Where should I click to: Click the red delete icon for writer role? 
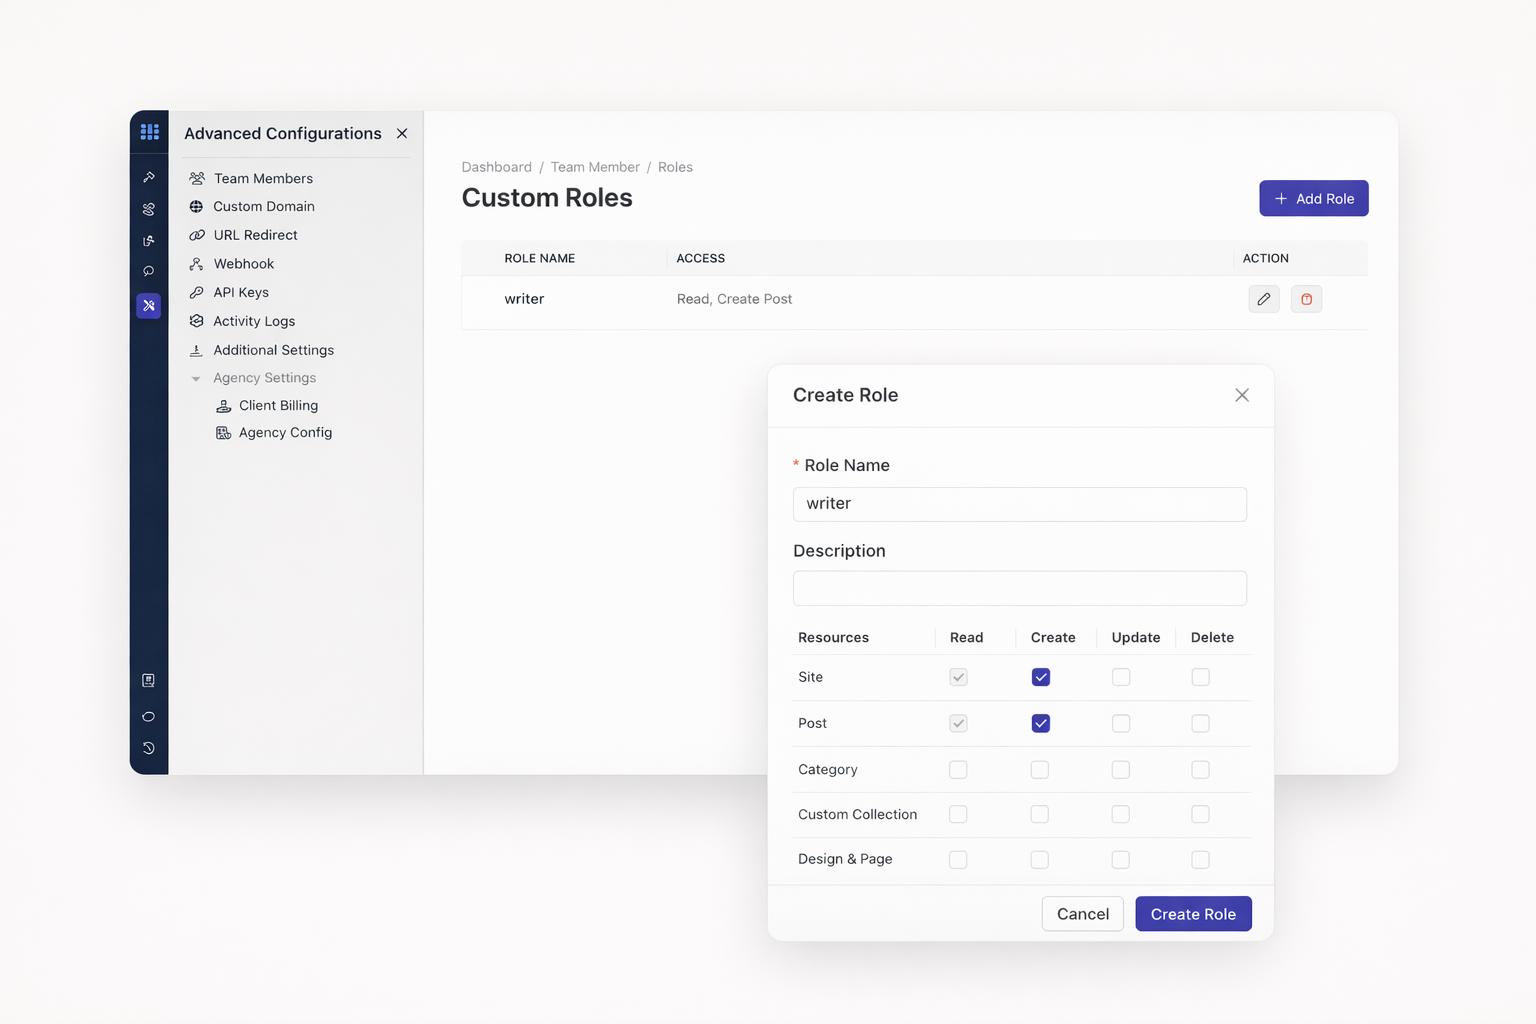click(1306, 299)
